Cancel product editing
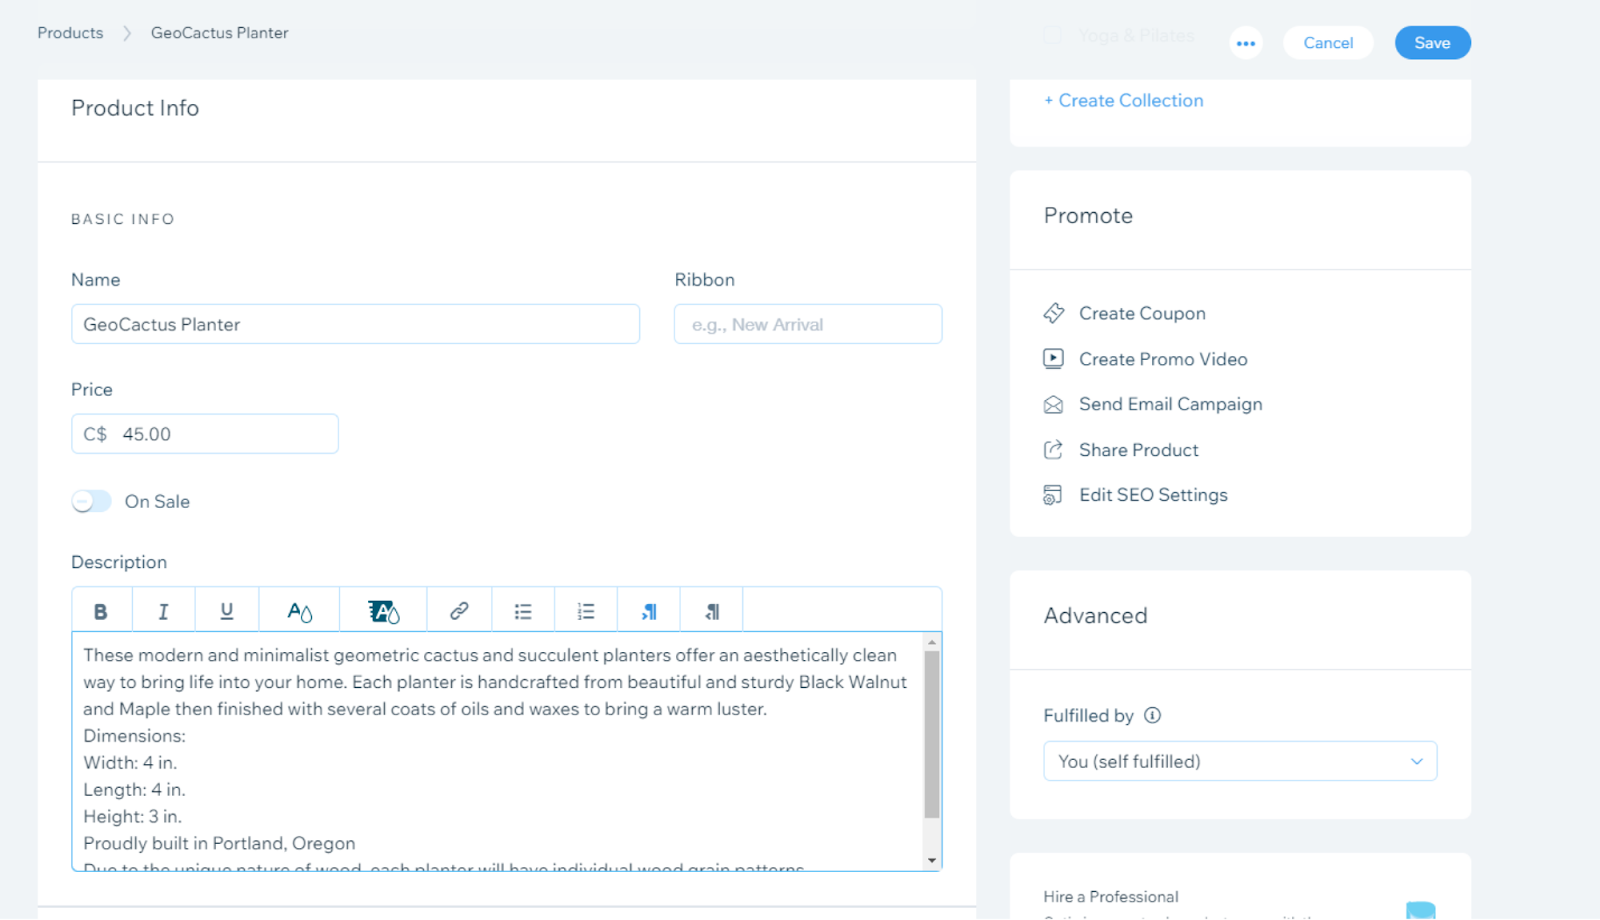 pyautogui.click(x=1328, y=43)
